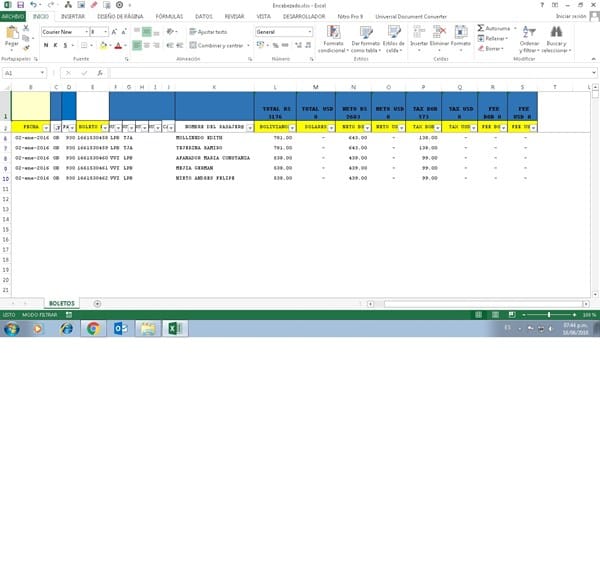This screenshot has width=600, height=562.
Task: Adjust the zoom slider handle
Action: click(549, 314)
